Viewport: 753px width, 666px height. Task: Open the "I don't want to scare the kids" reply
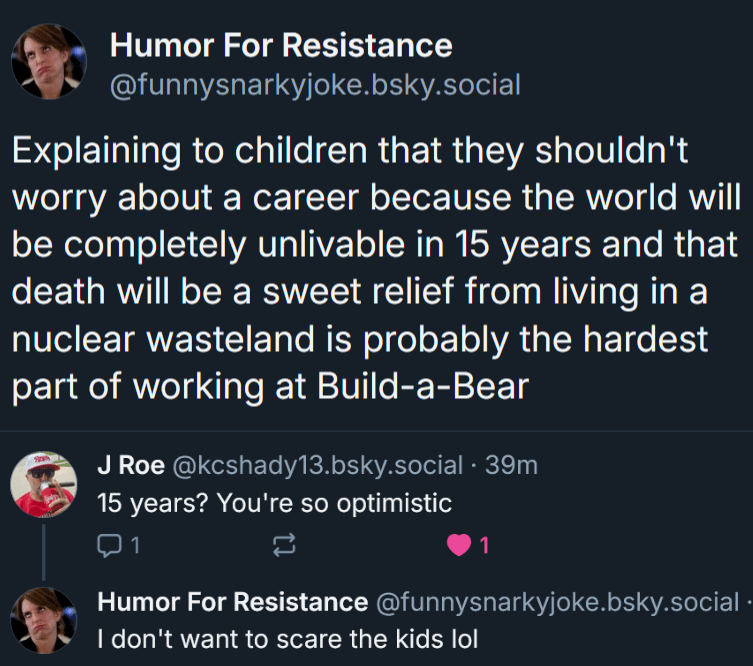[x=287, y=637]
